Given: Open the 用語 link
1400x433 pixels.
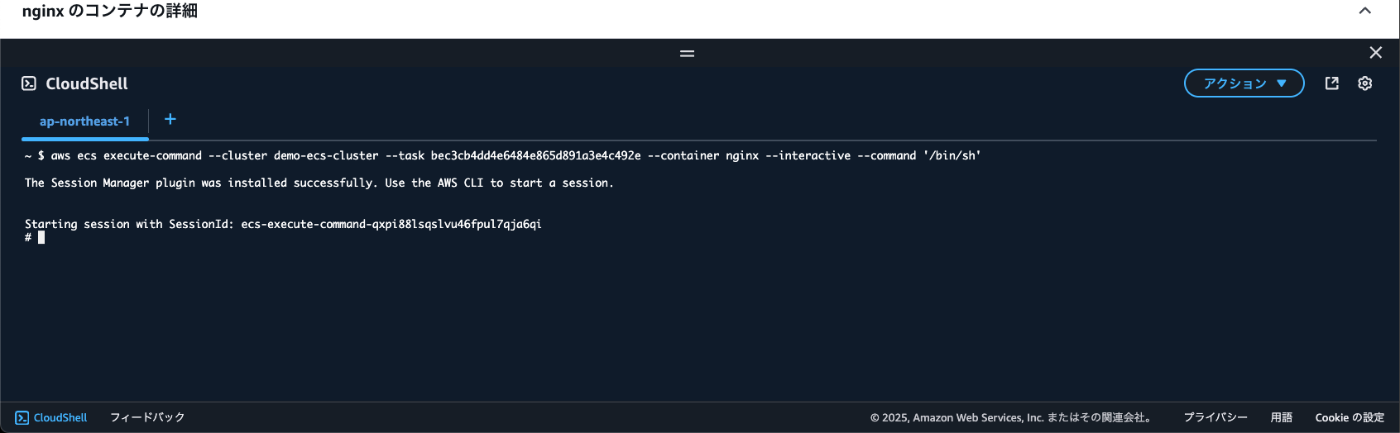Looking at the screenshot, I should click(x=1281, y=418).
